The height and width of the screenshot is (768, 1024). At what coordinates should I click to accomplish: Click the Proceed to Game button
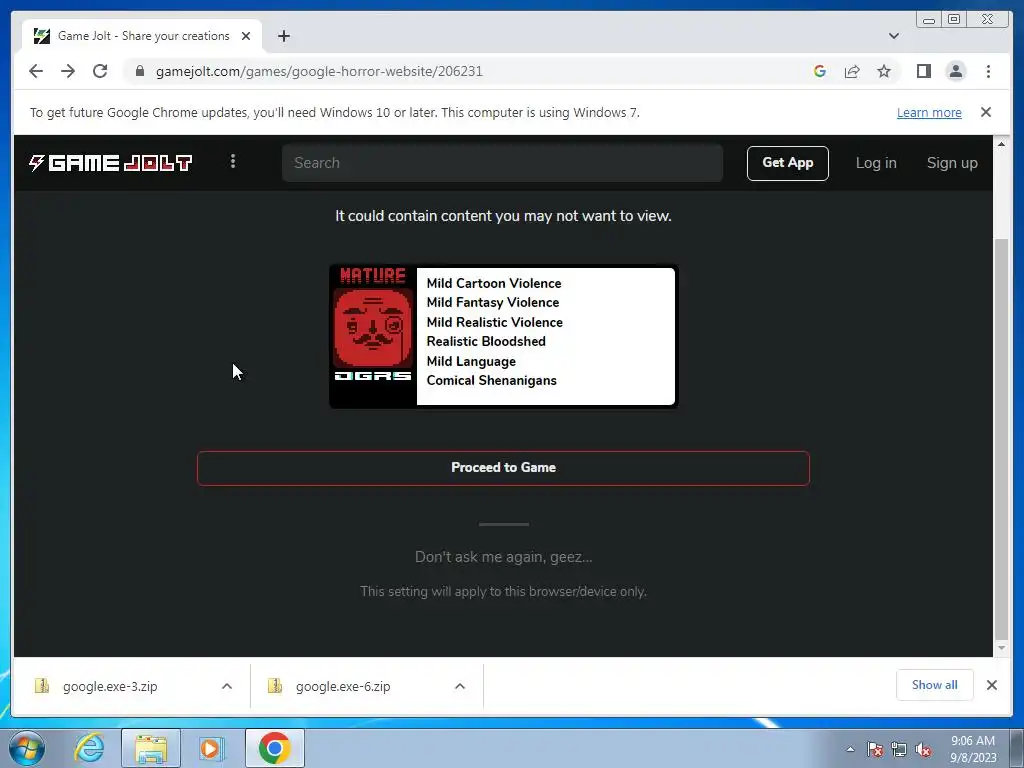click(x=504, y=468)
